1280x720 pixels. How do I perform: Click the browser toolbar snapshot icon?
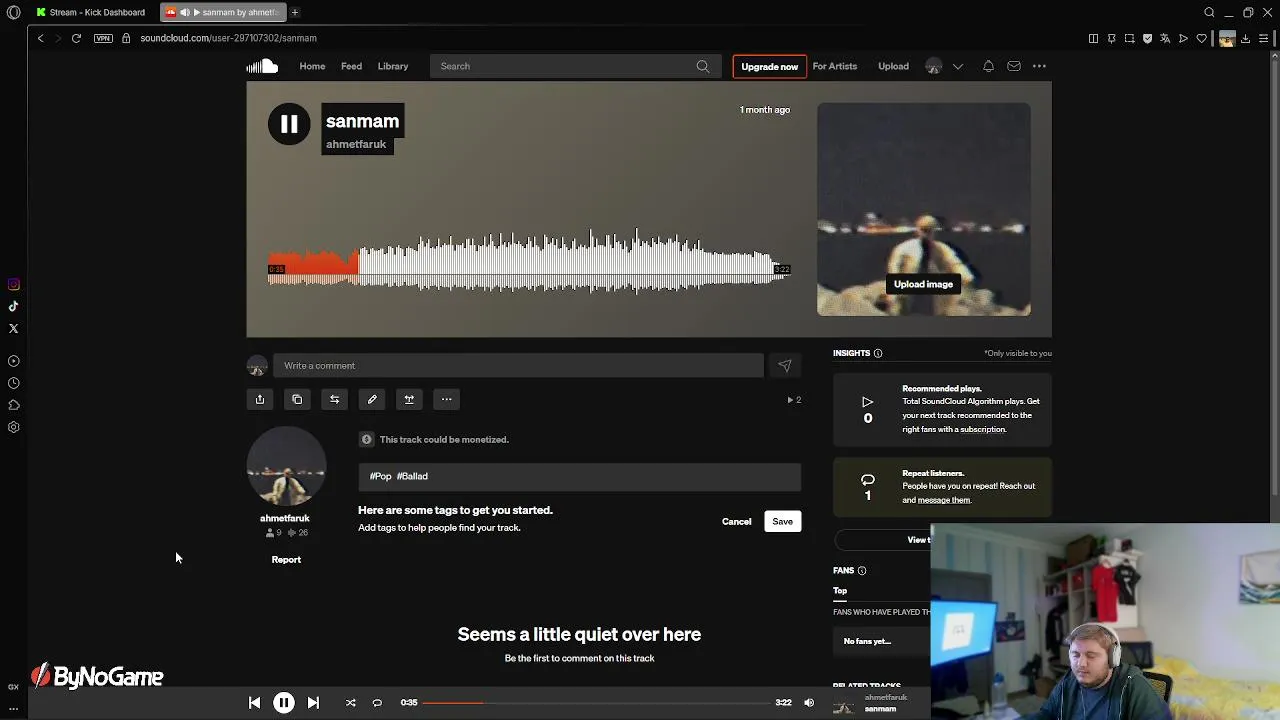point(1129,38)
